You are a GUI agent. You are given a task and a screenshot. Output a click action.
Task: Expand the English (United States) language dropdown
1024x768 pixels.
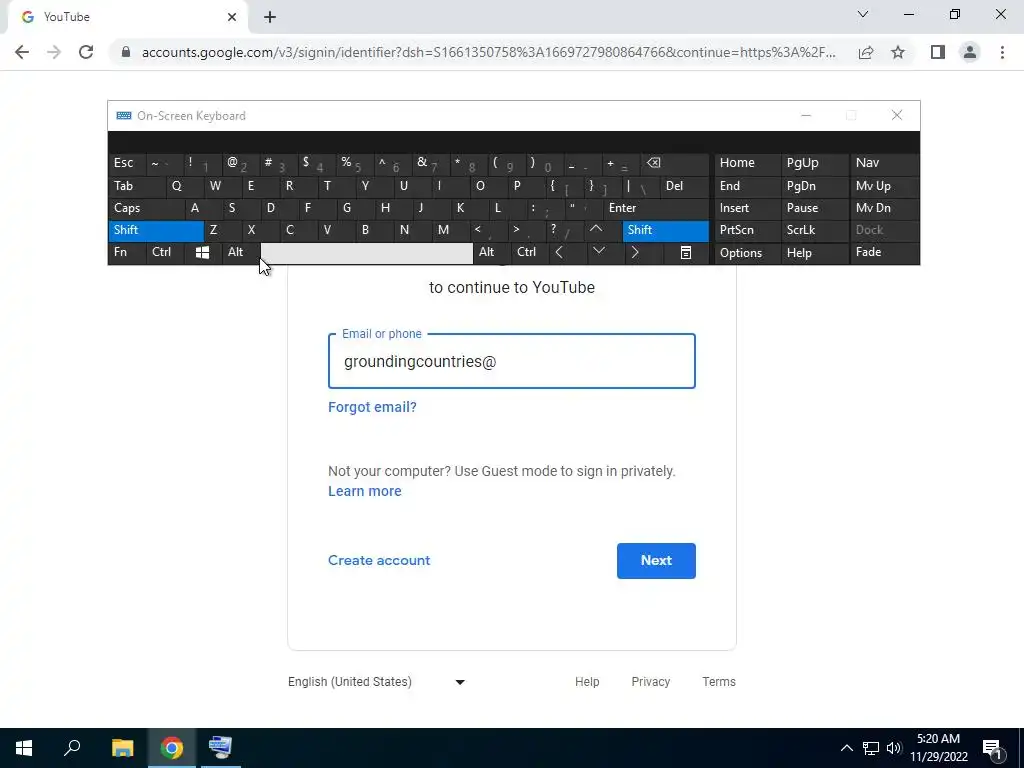click(377, 682)
